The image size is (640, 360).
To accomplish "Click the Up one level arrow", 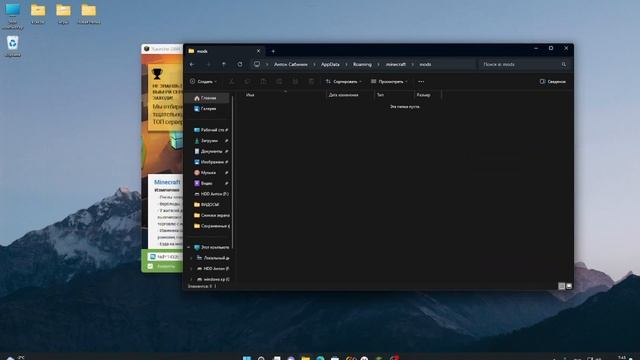I will tap(224, 64).
